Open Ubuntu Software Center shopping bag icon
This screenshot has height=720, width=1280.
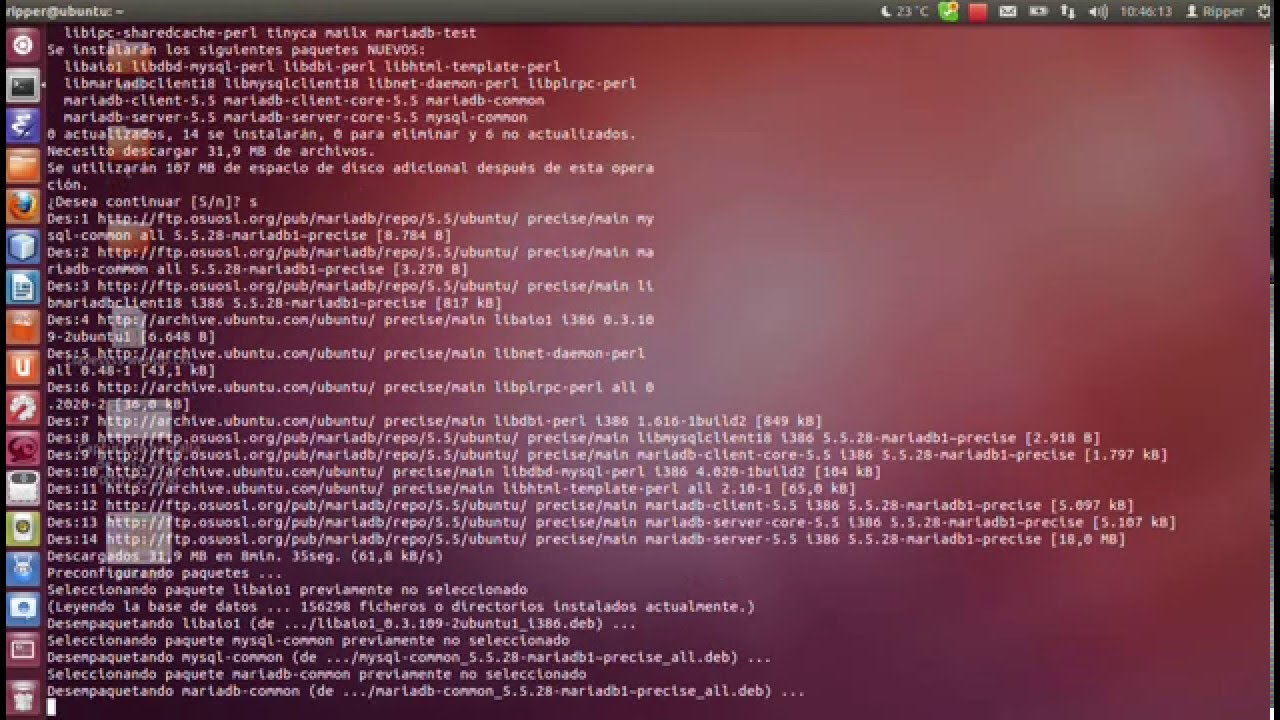pyautogui.click(x=23, y=327)
